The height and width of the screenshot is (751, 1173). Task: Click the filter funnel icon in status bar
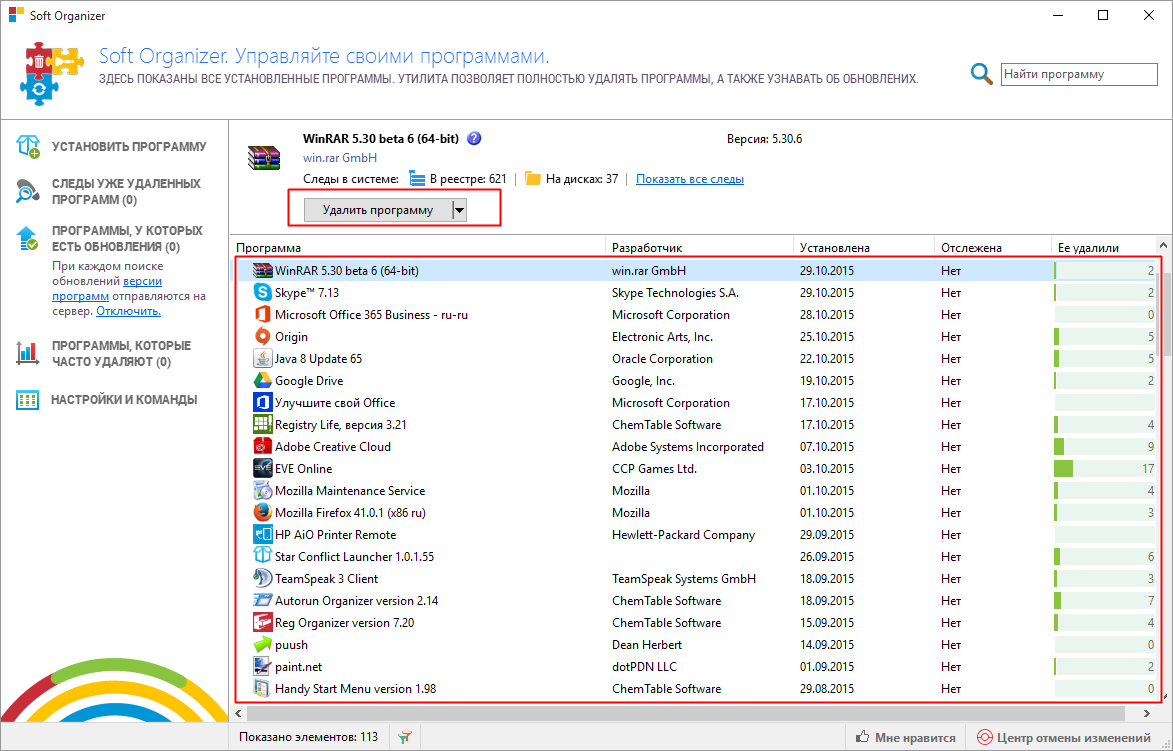coord(405,737)
